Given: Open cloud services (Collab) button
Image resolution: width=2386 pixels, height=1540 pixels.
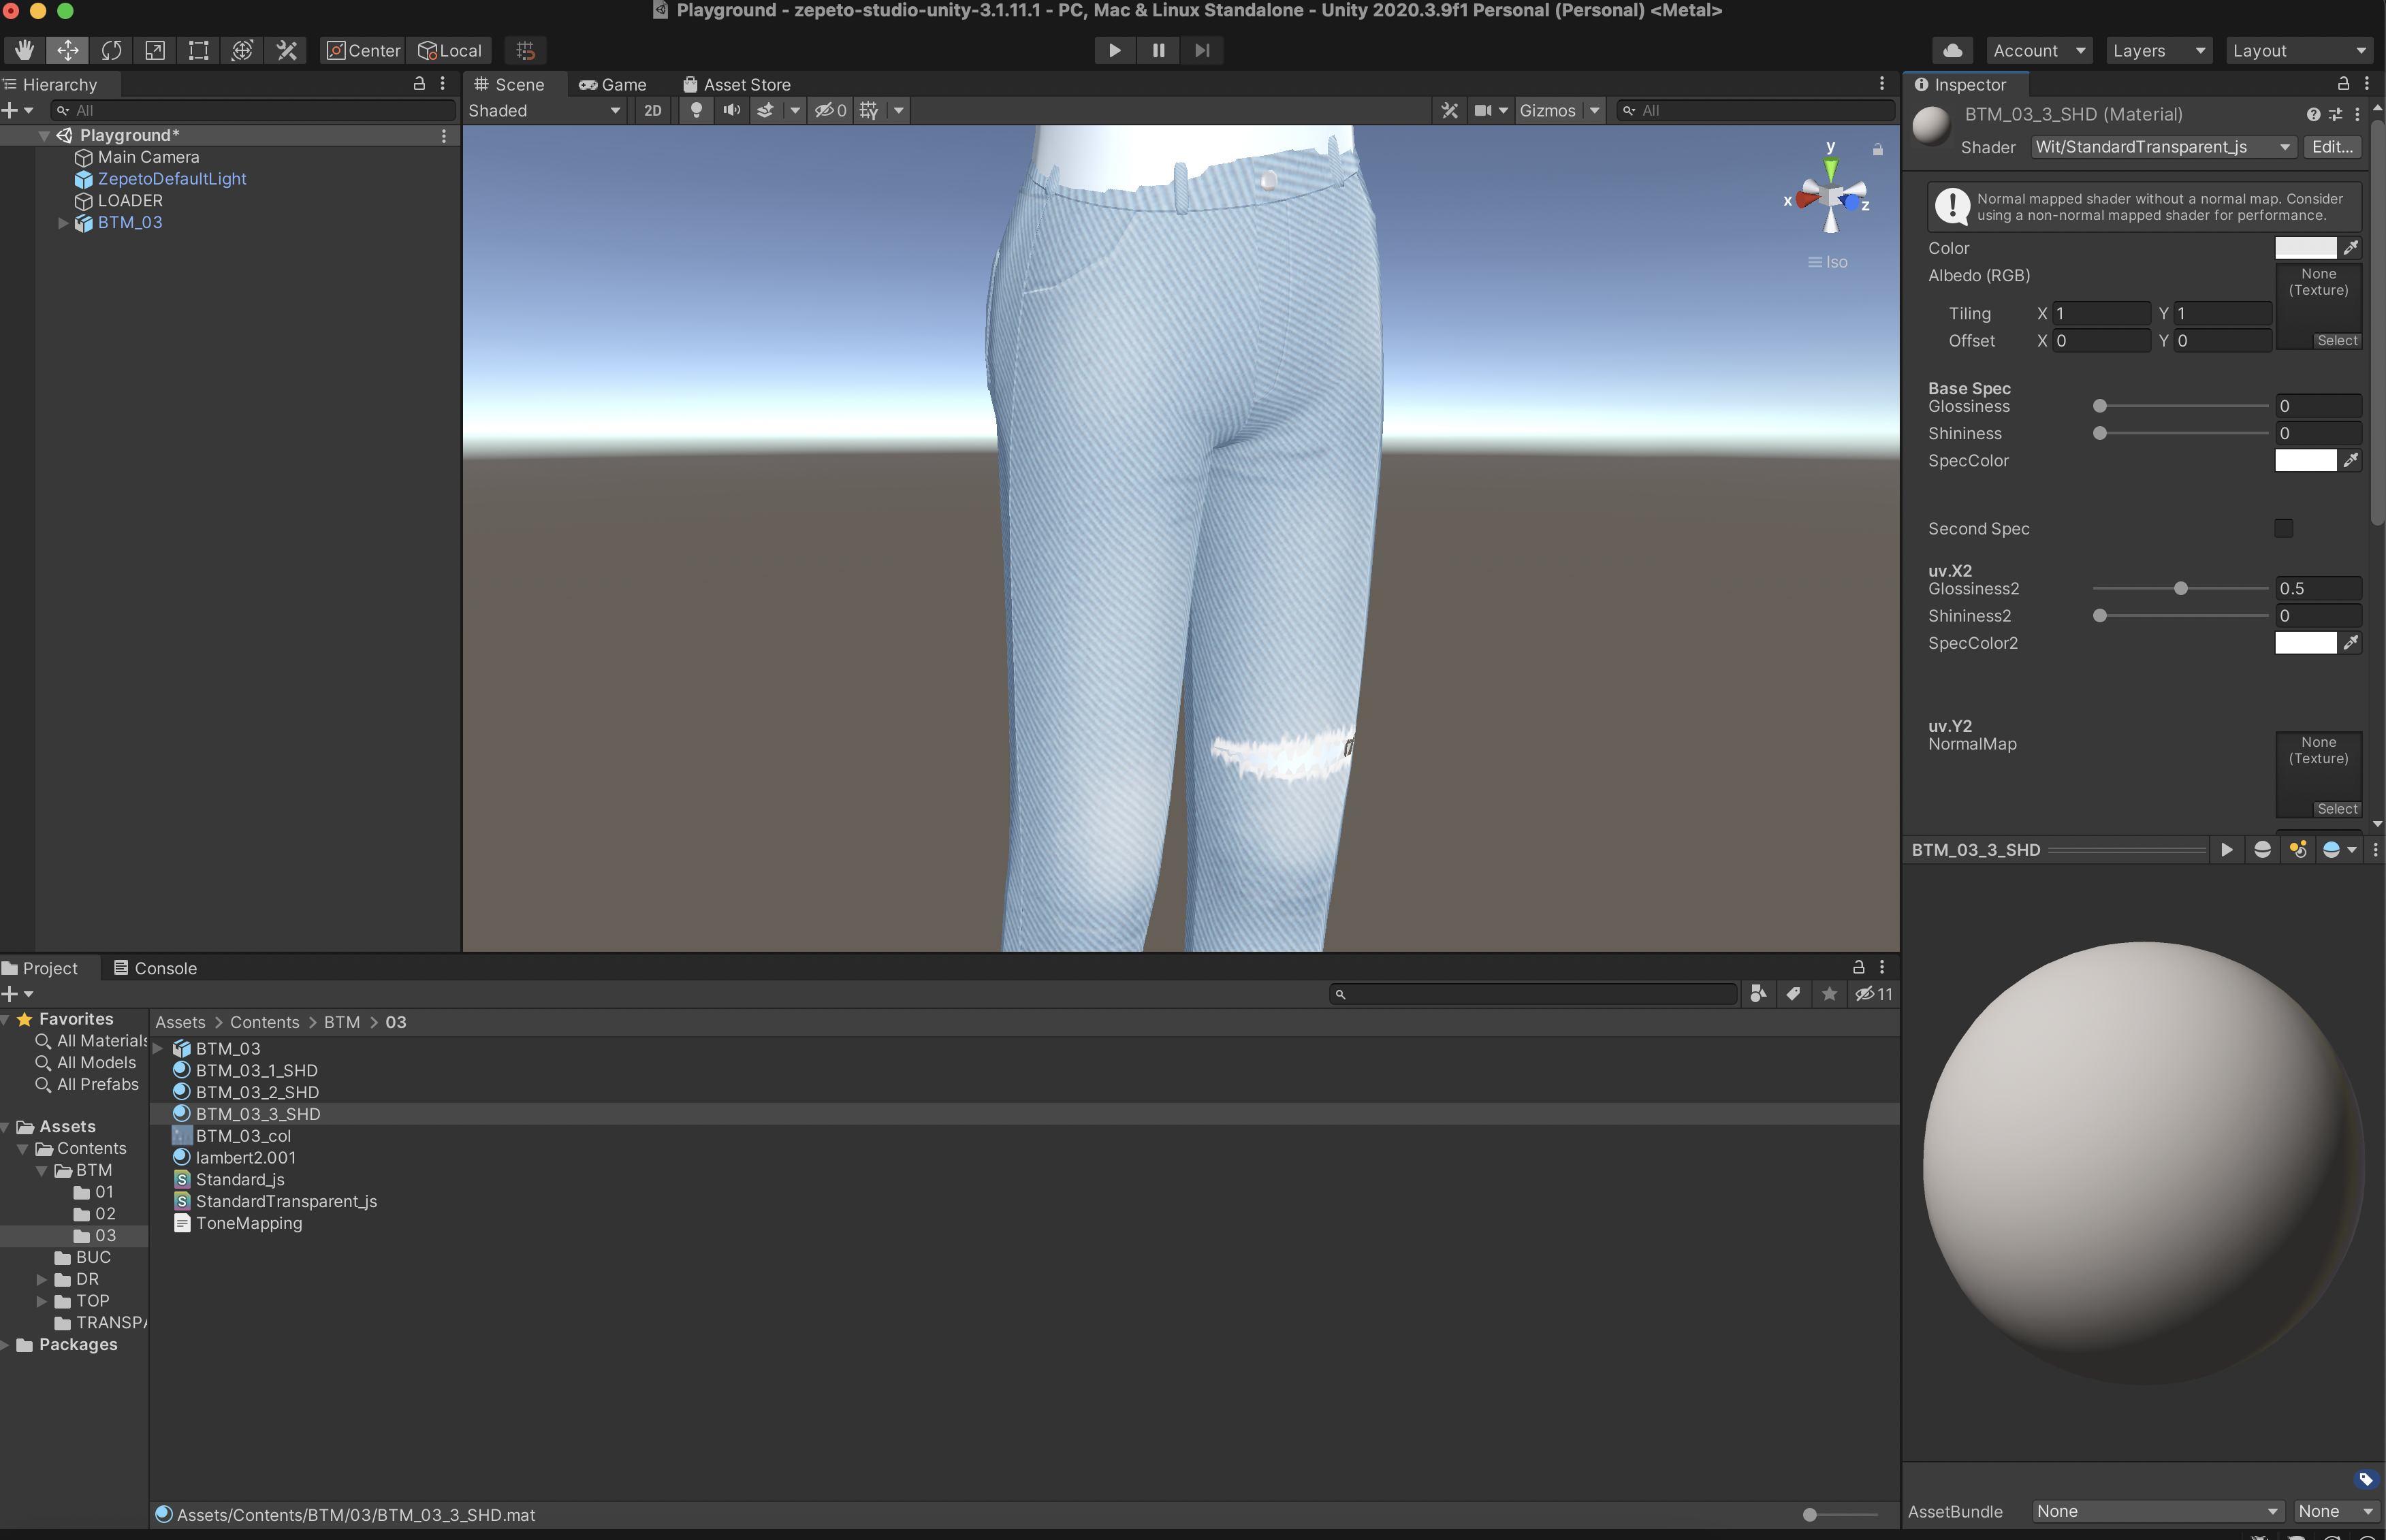Looking at the screenshot, I should 1953,50.
